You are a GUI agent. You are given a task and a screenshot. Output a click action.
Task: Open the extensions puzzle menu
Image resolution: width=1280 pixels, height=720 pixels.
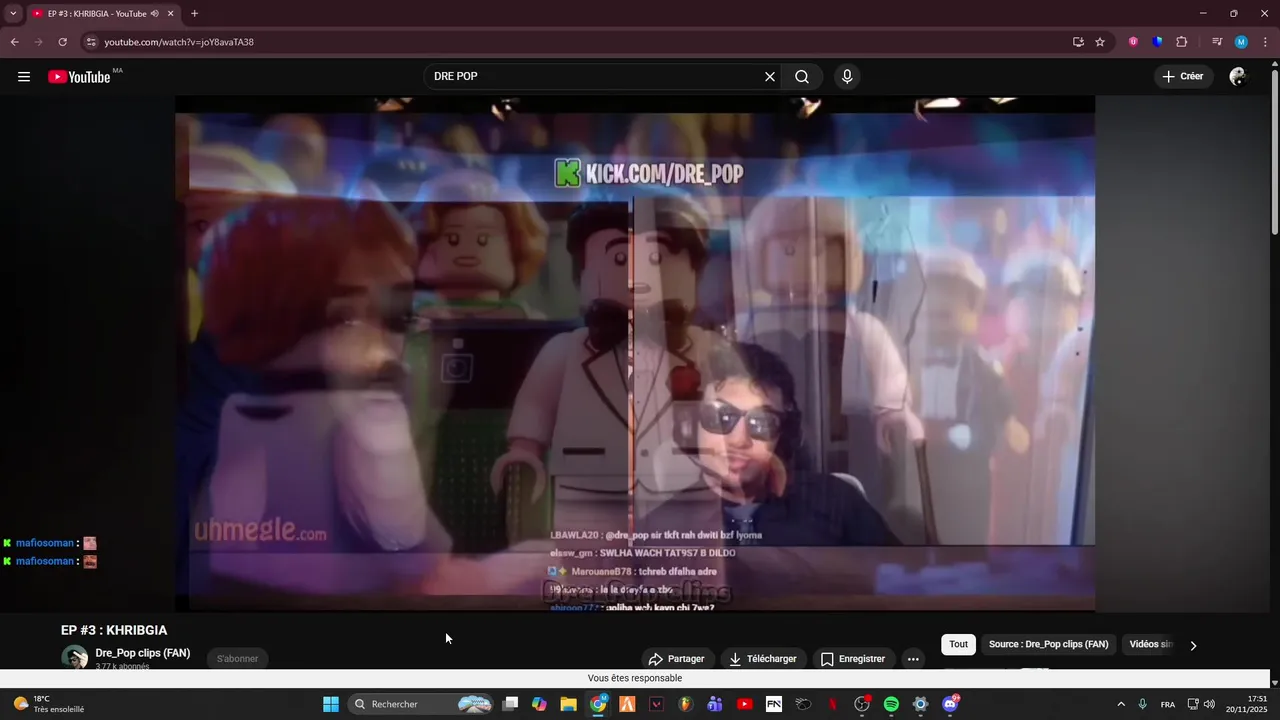[x=1182, y=42]
